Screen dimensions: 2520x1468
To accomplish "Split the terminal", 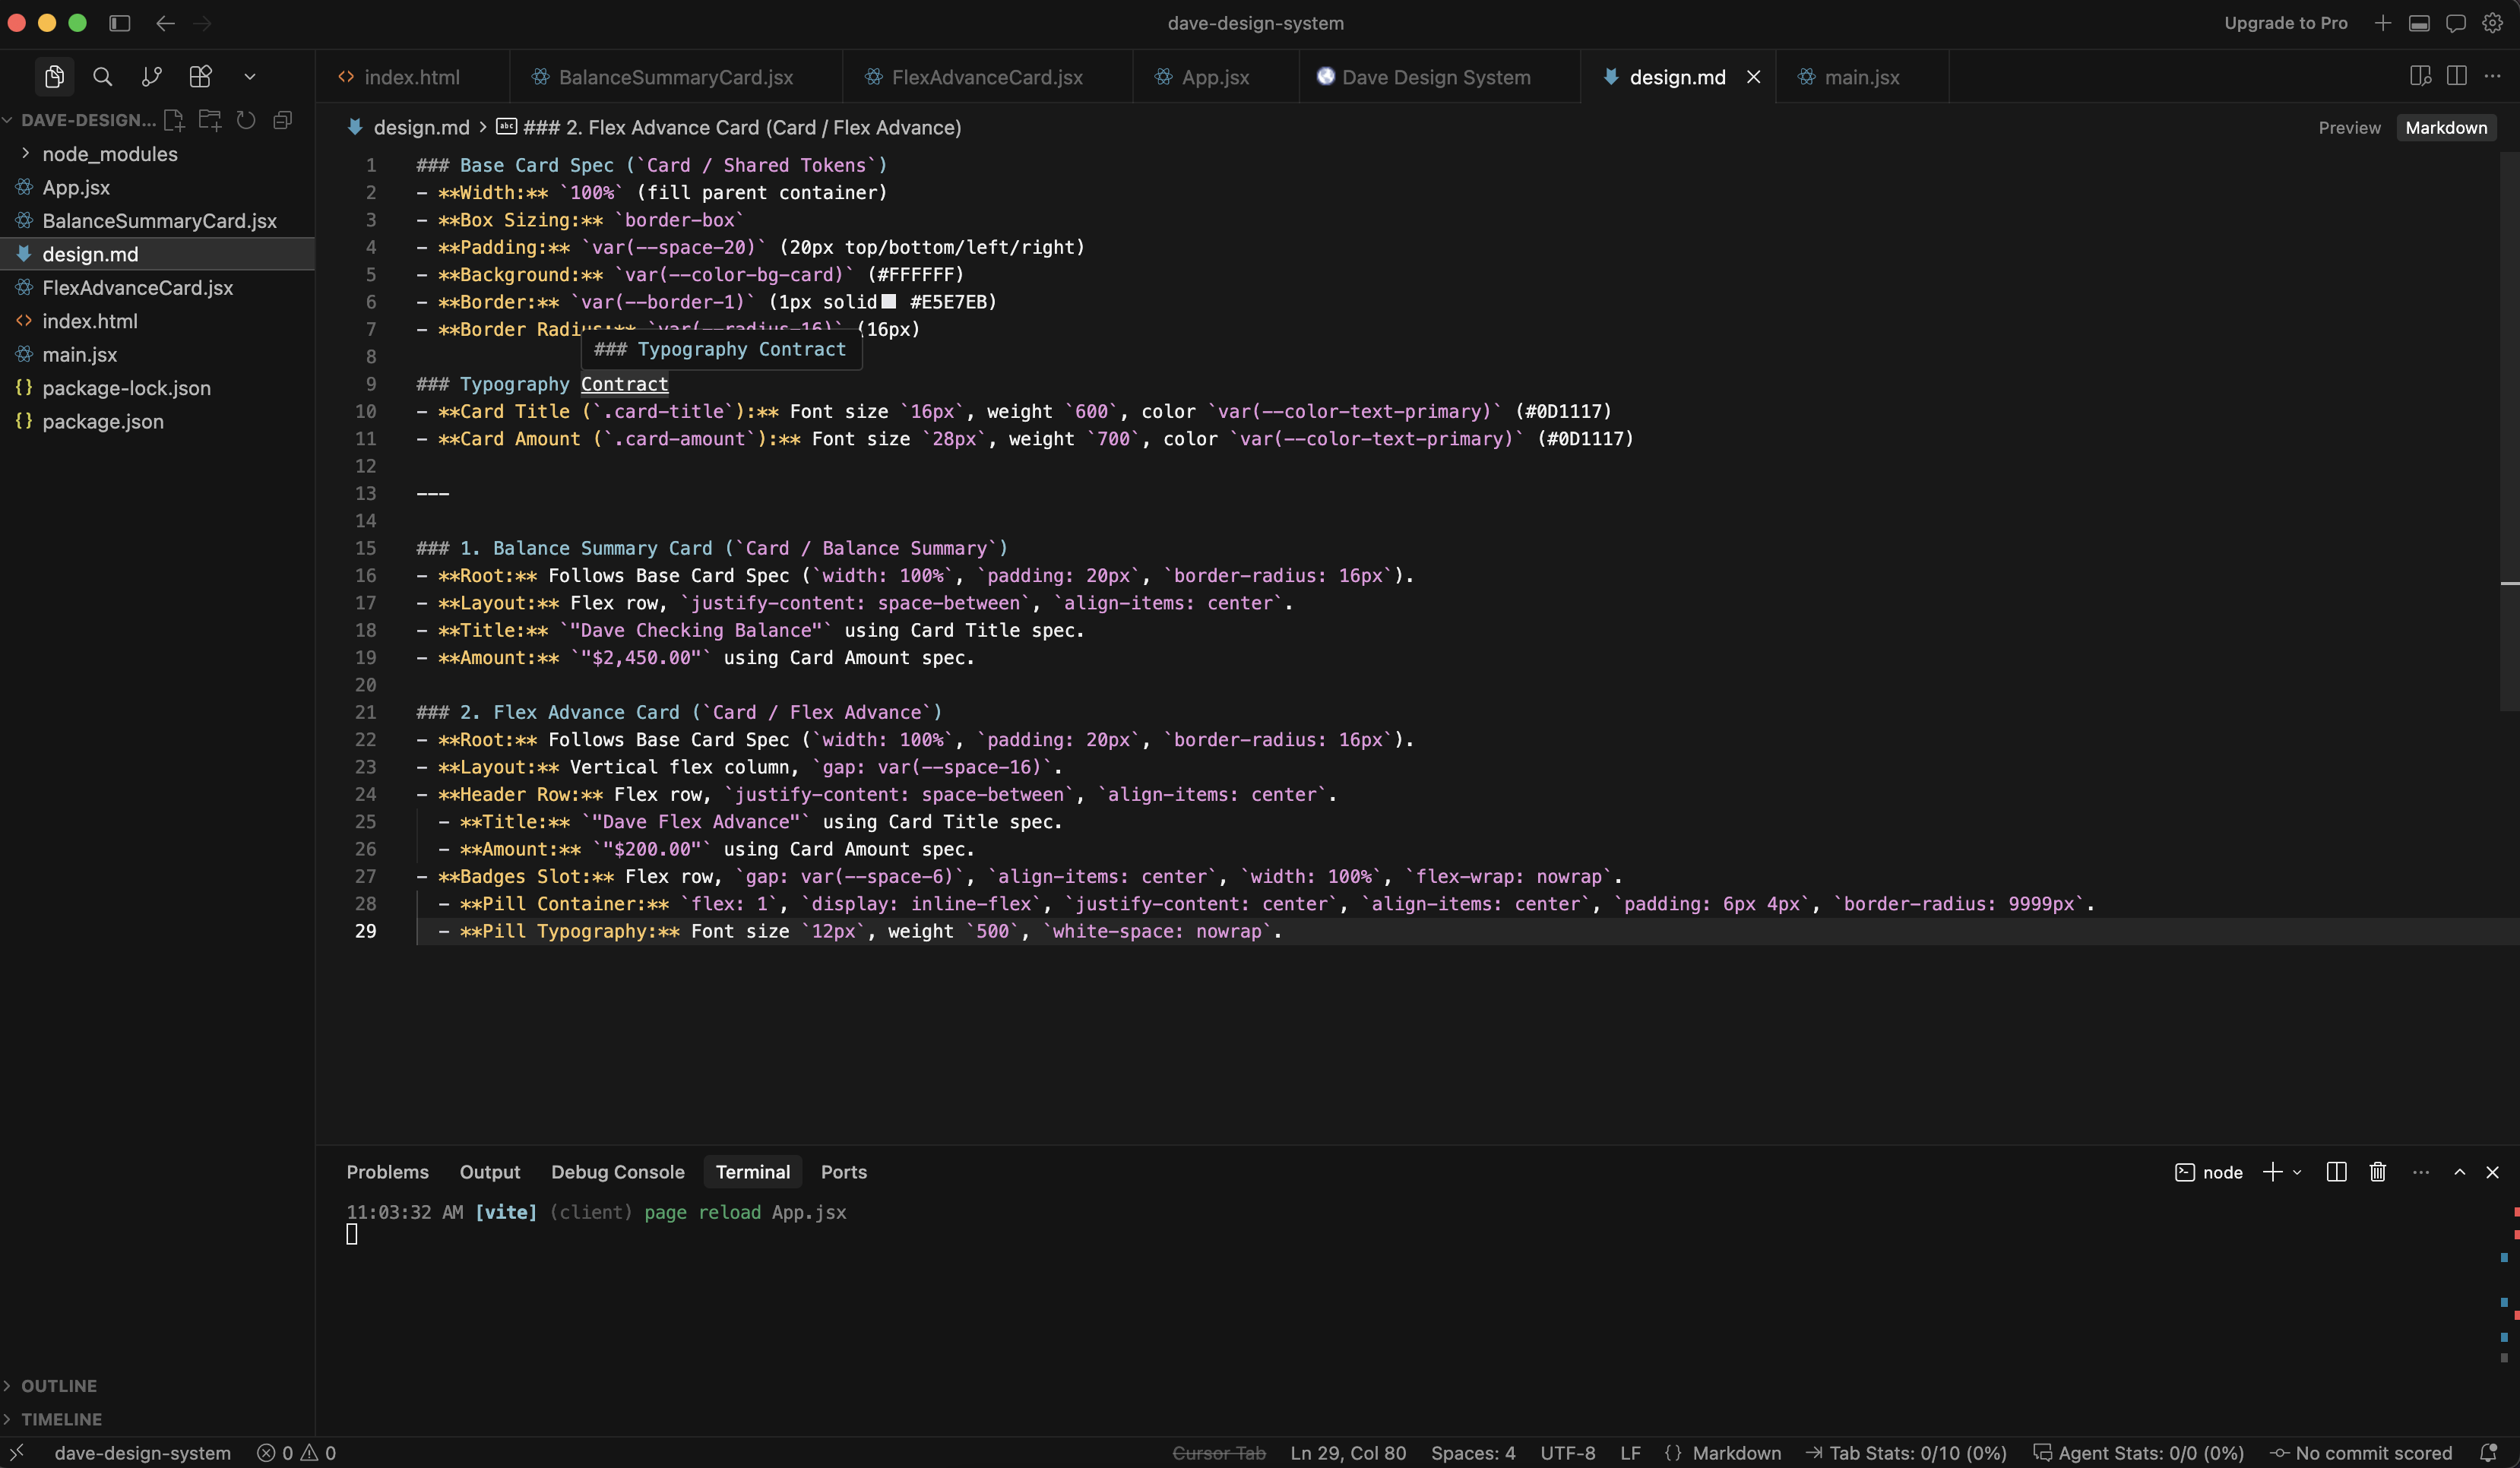I will pos(2336,1172).
